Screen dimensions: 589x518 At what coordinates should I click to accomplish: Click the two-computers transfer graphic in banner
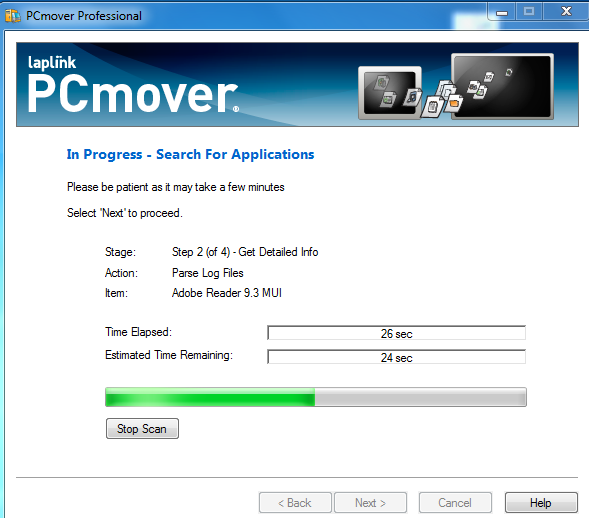click(456, 86)
